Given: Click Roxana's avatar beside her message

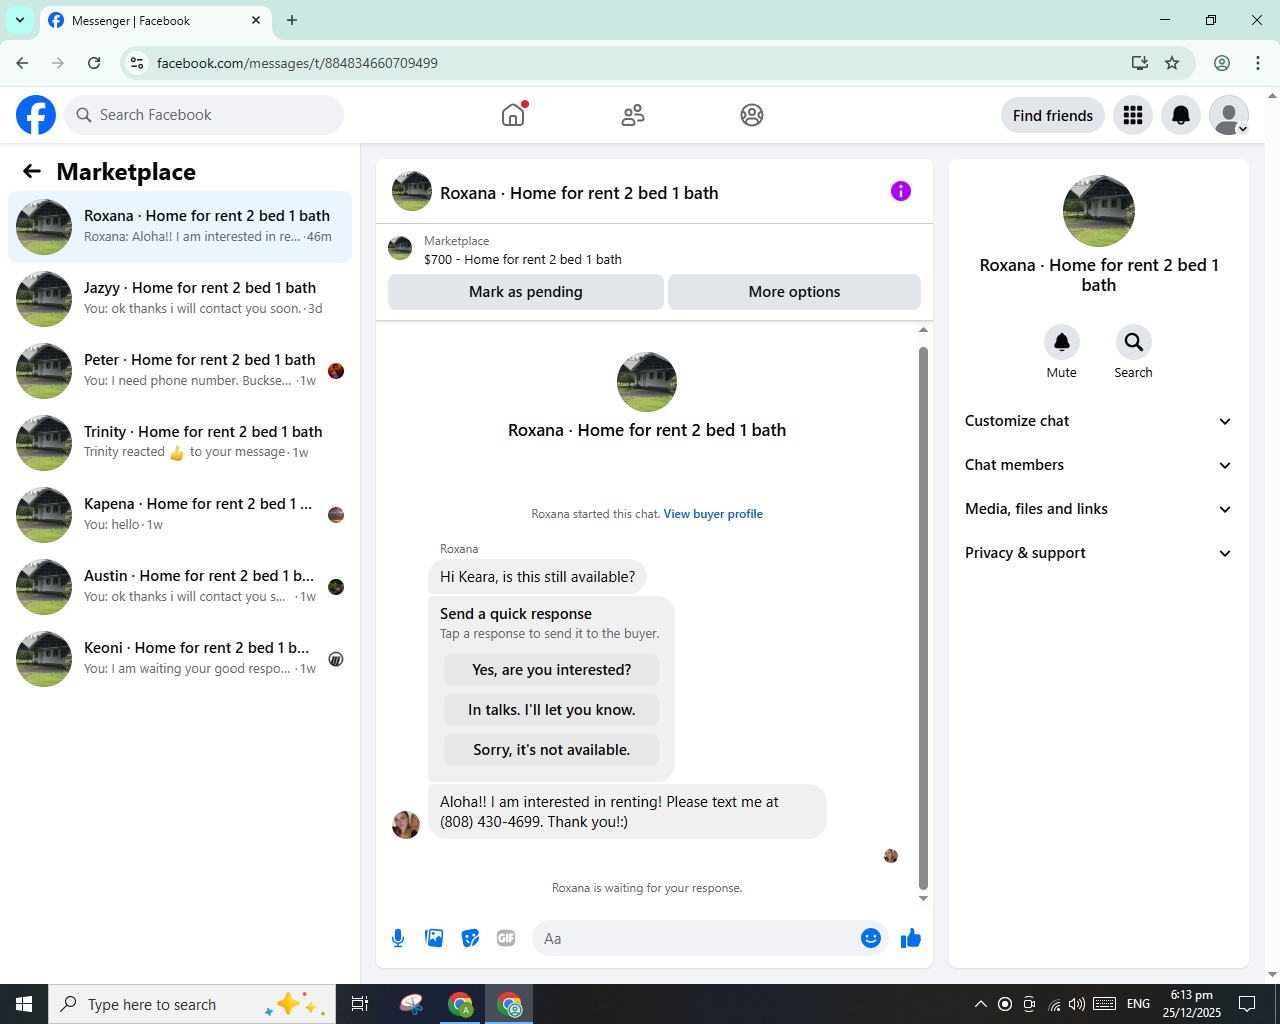Looking at the screenshot, I should click(406, 825).
